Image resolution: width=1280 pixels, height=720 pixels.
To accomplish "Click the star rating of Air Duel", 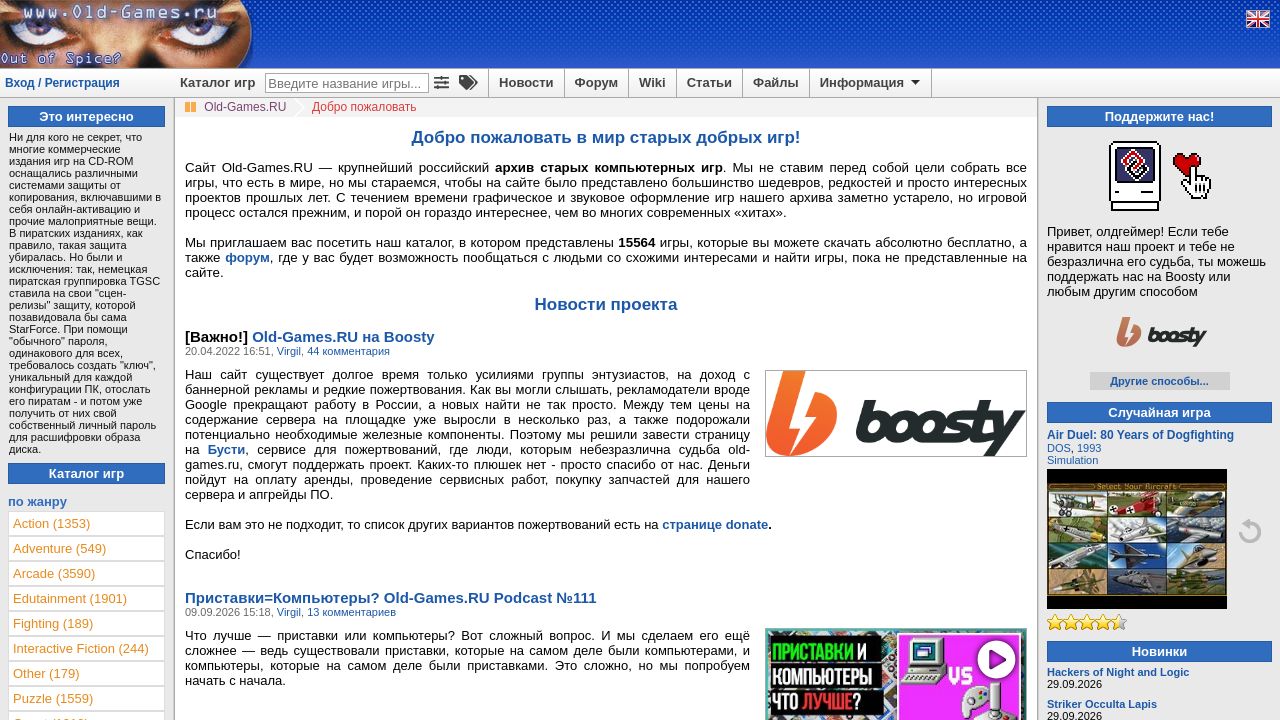I will click(x=1087, y=622).
